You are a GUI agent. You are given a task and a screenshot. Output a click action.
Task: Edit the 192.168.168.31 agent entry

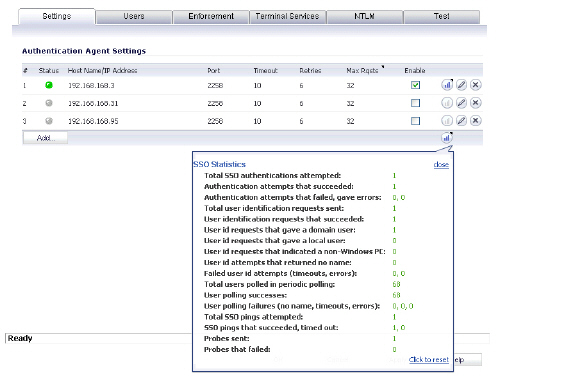461,103
